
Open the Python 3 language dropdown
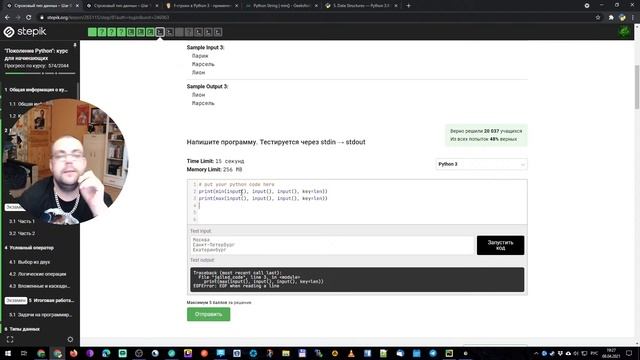tap(481, 164)
